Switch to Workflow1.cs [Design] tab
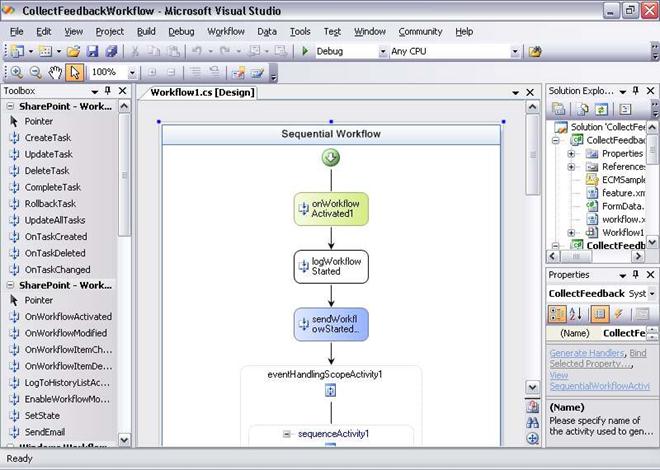This screenshot has height=470, width=660. pyautogui.click(x=201, y=92)
